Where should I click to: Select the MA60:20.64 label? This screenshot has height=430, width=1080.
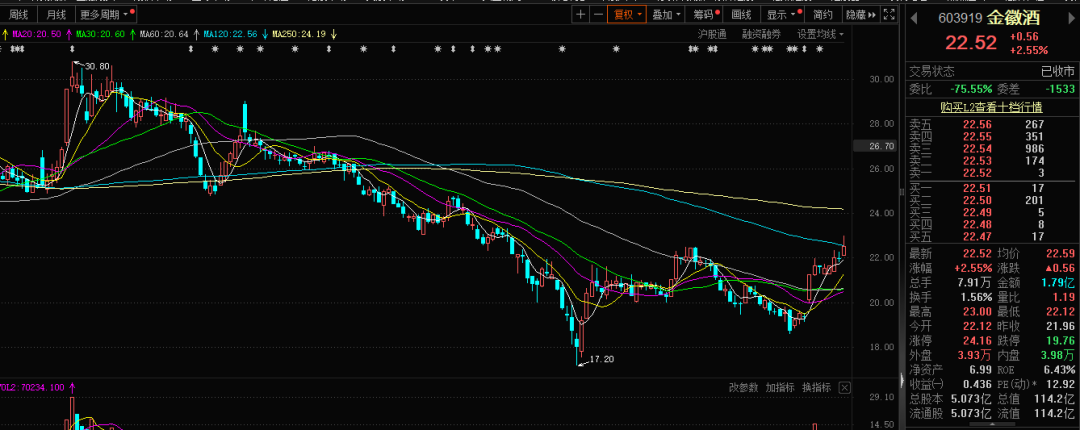pos(164,34)
